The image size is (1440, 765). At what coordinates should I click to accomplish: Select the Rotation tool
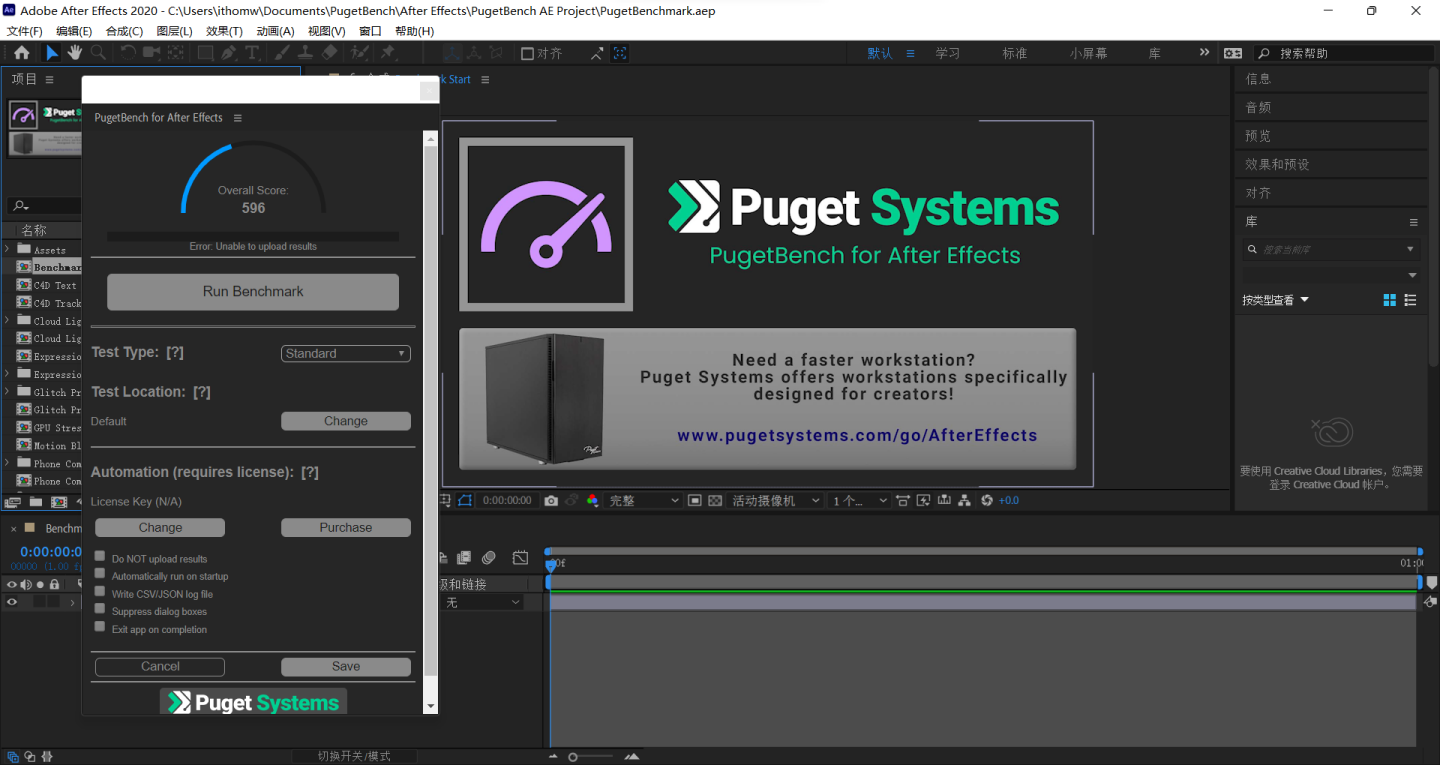pos(128,53)
